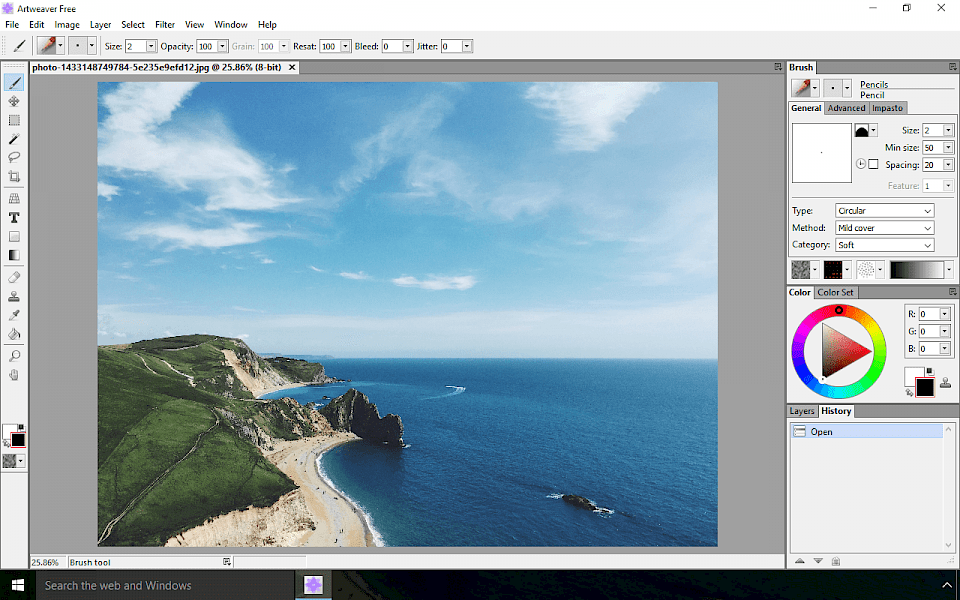
Task: Open the Layer menu
Action: (100, 24)
